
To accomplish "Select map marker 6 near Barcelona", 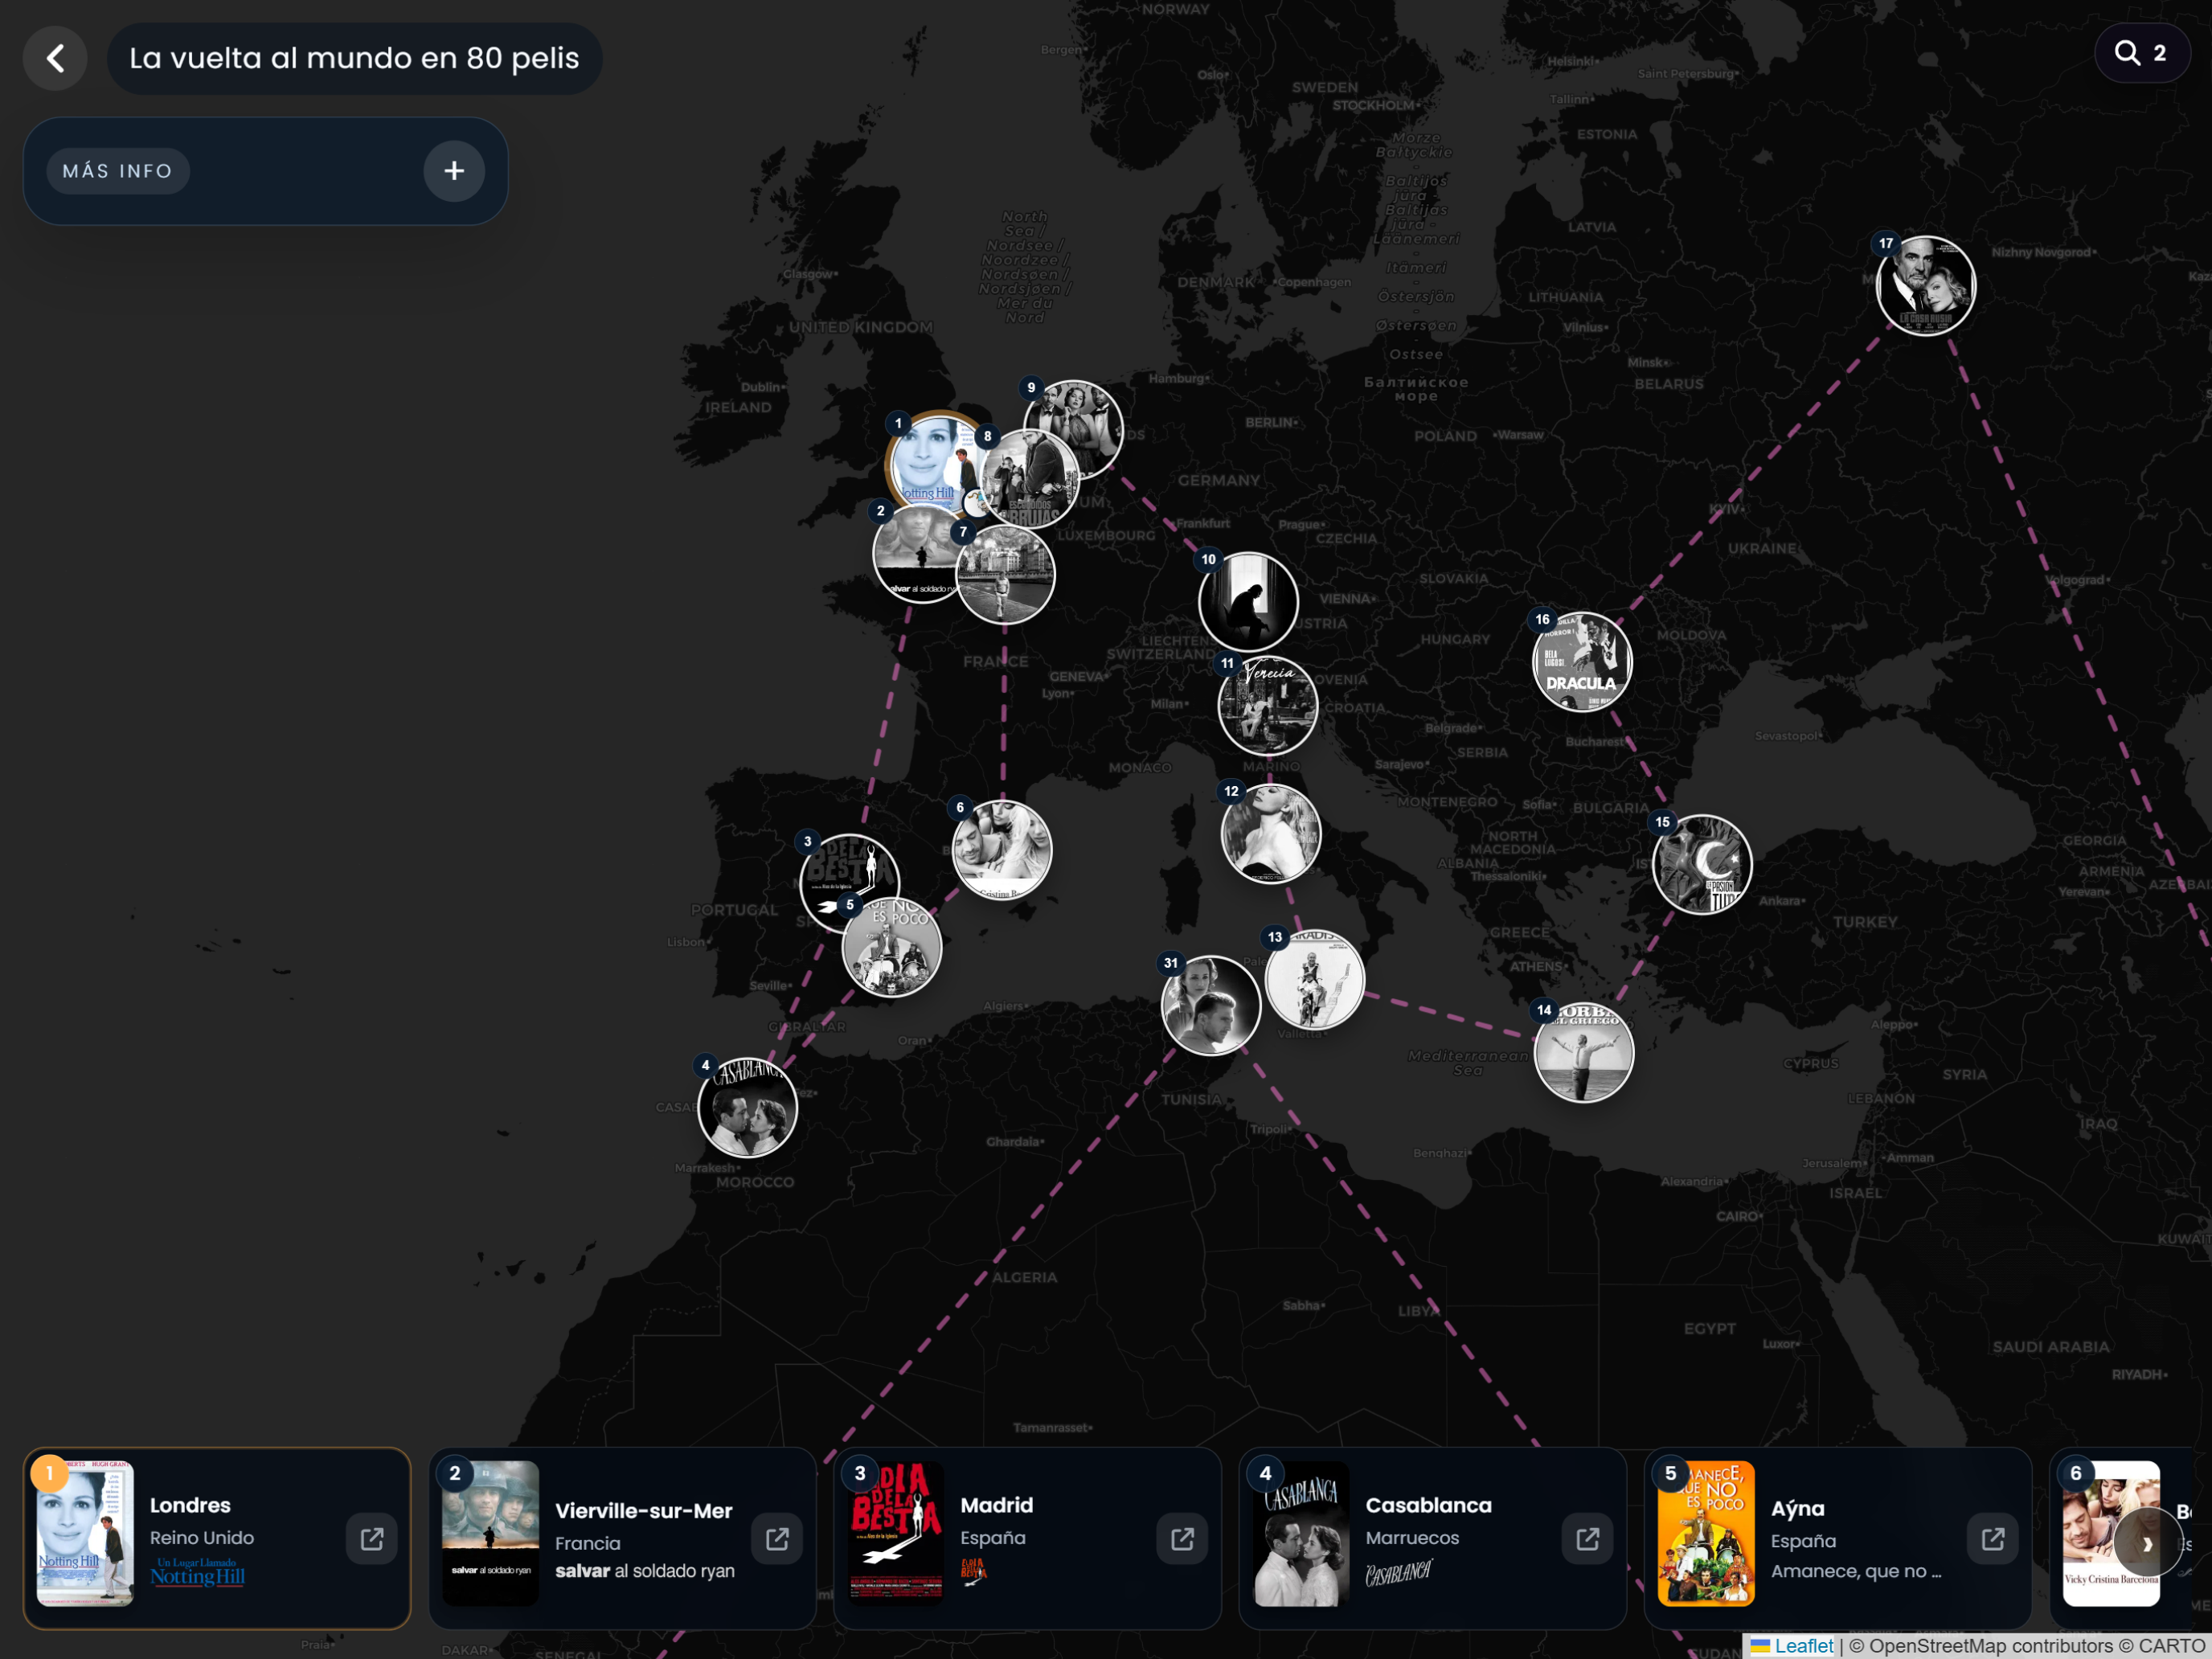I will coord(1002,850).
